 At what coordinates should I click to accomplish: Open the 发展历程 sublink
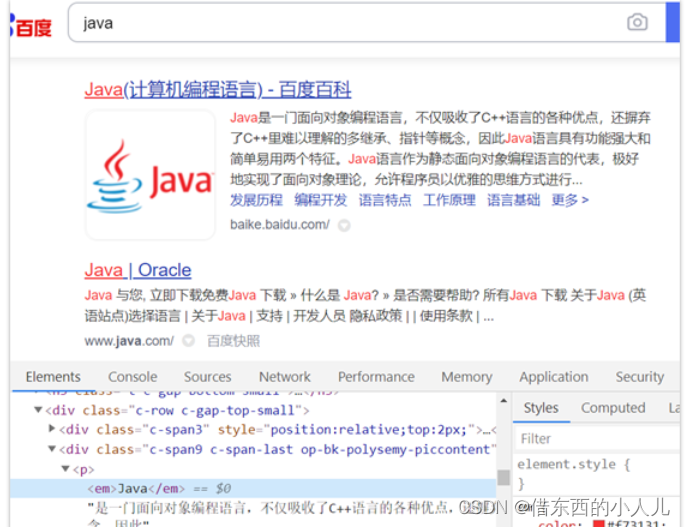click(x=256, y=200)
